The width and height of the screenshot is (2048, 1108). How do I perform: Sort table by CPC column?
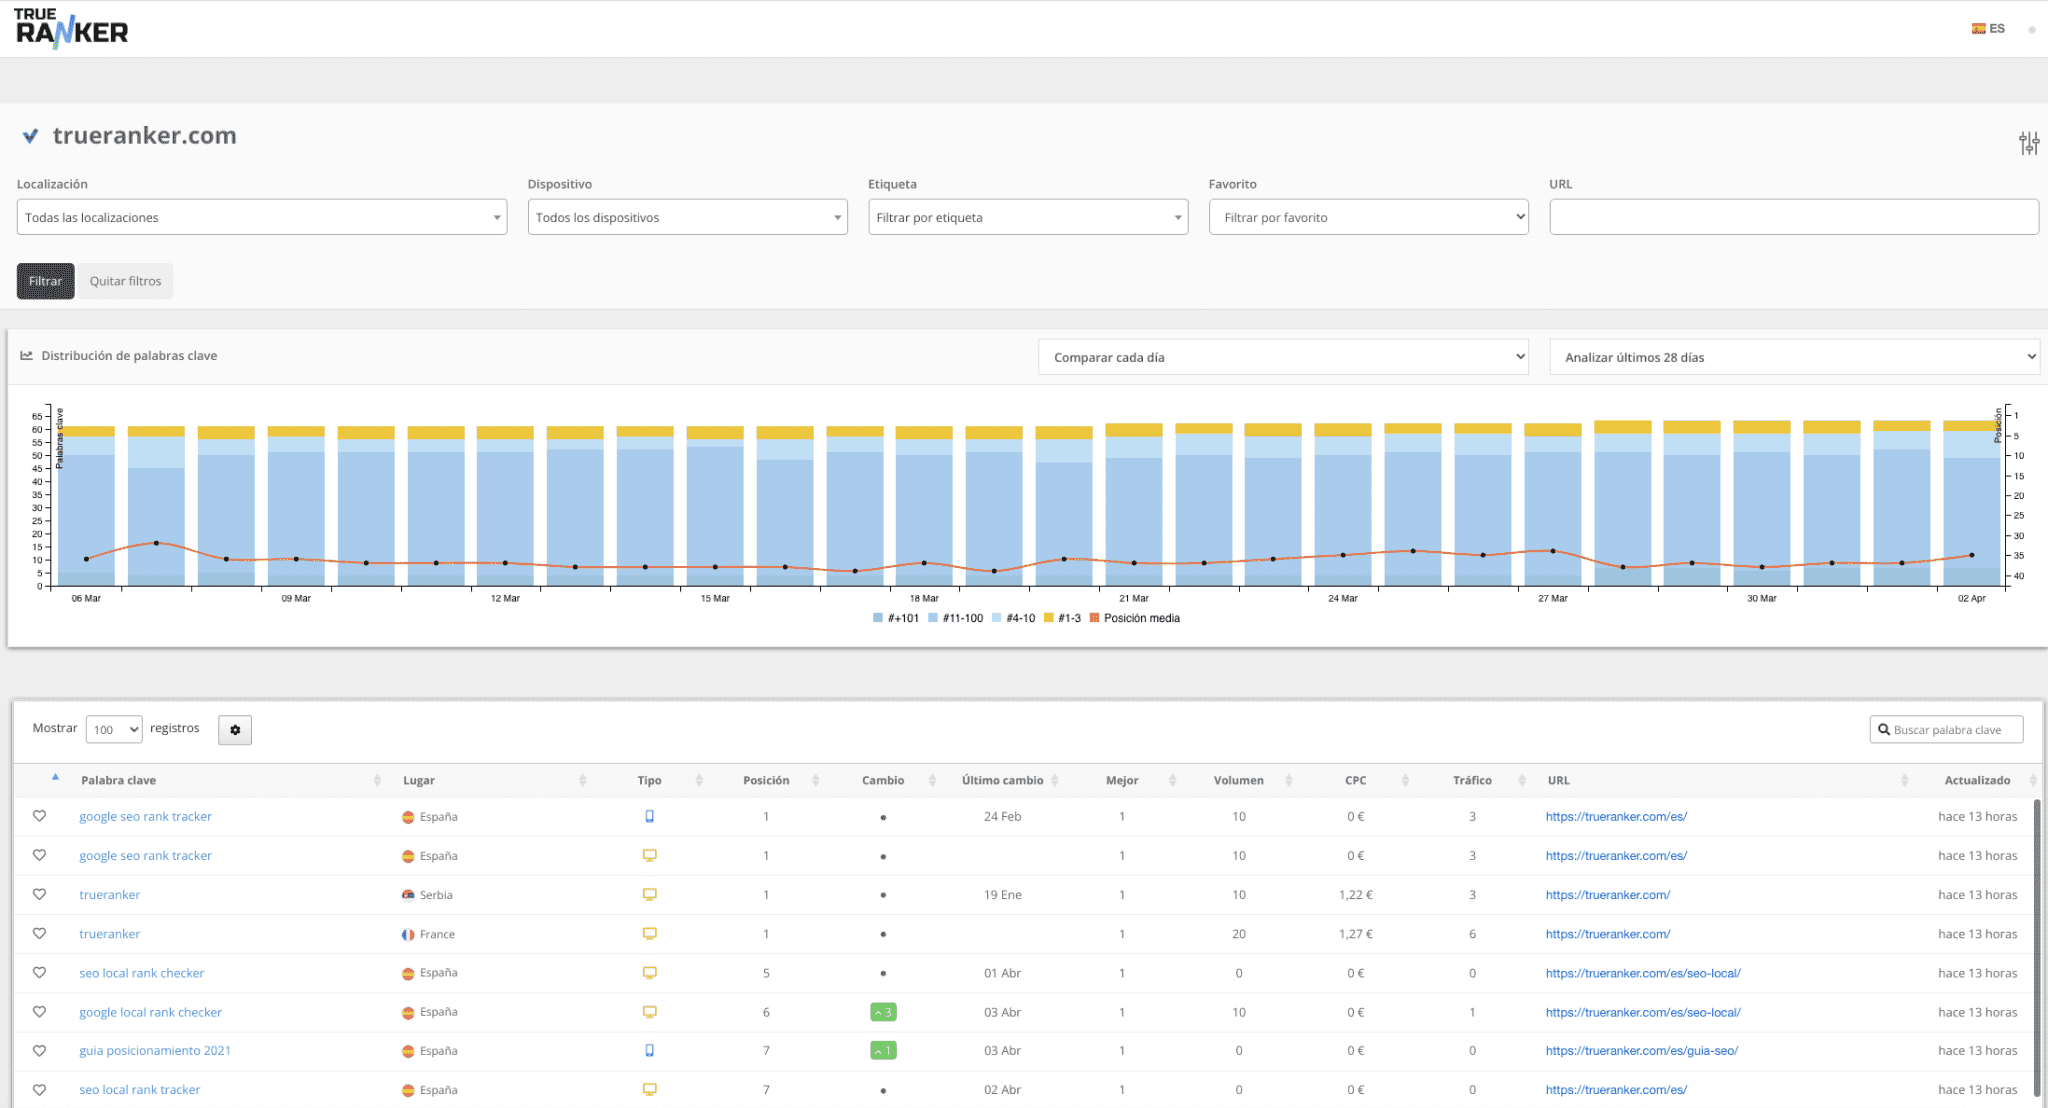pos(1355,780)
